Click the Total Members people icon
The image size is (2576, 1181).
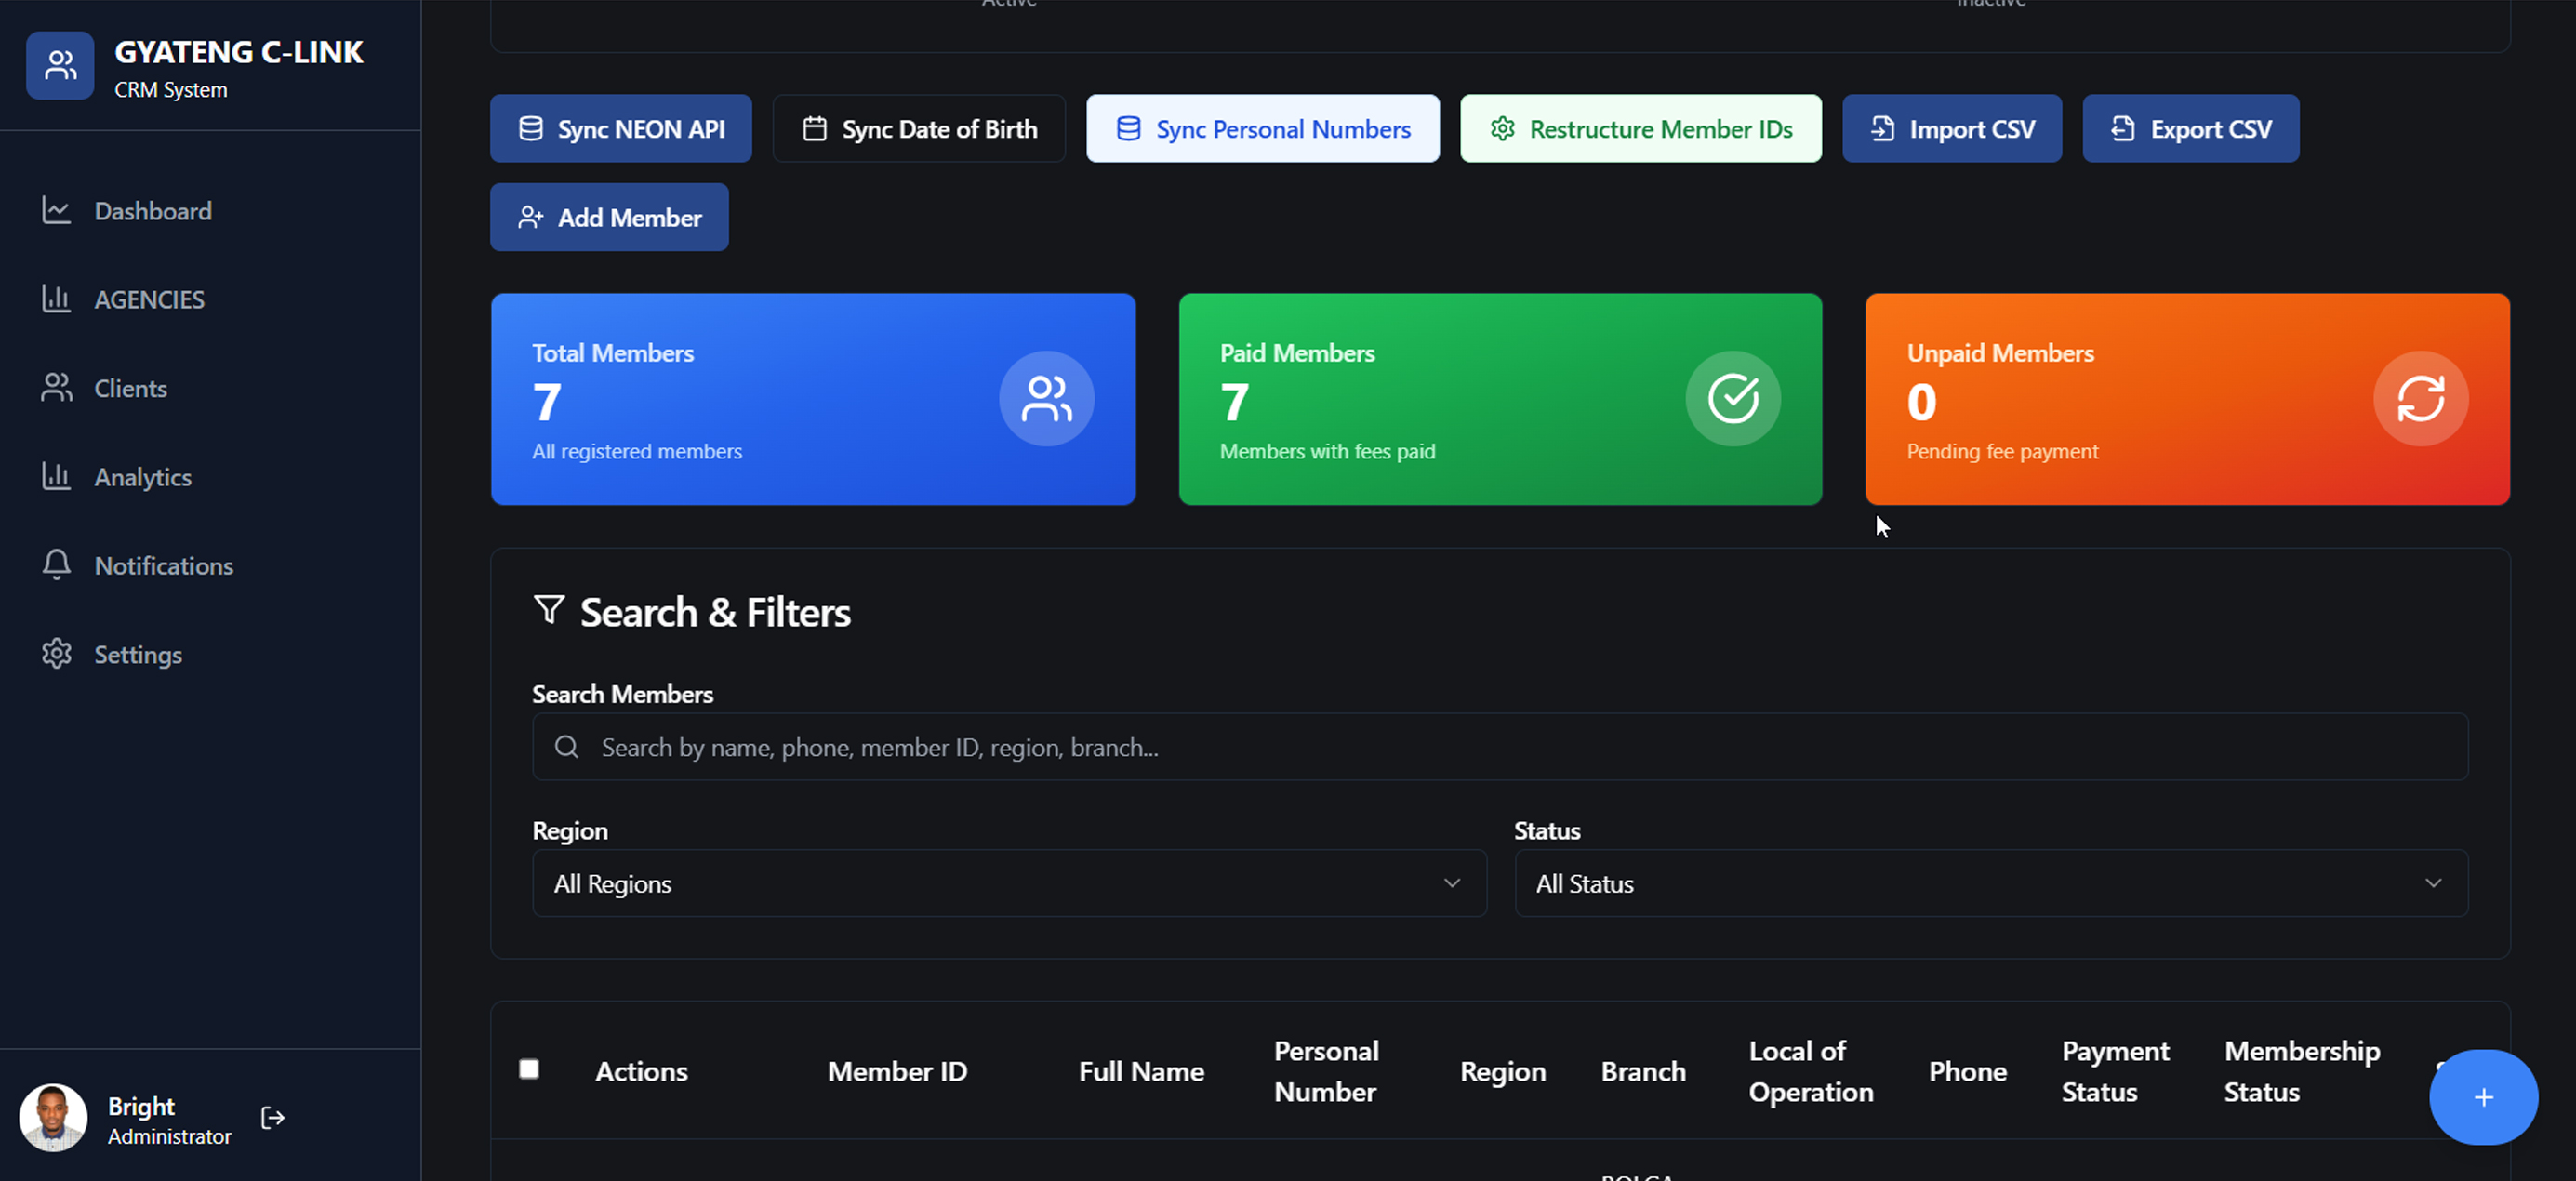tap(1046, 399)
